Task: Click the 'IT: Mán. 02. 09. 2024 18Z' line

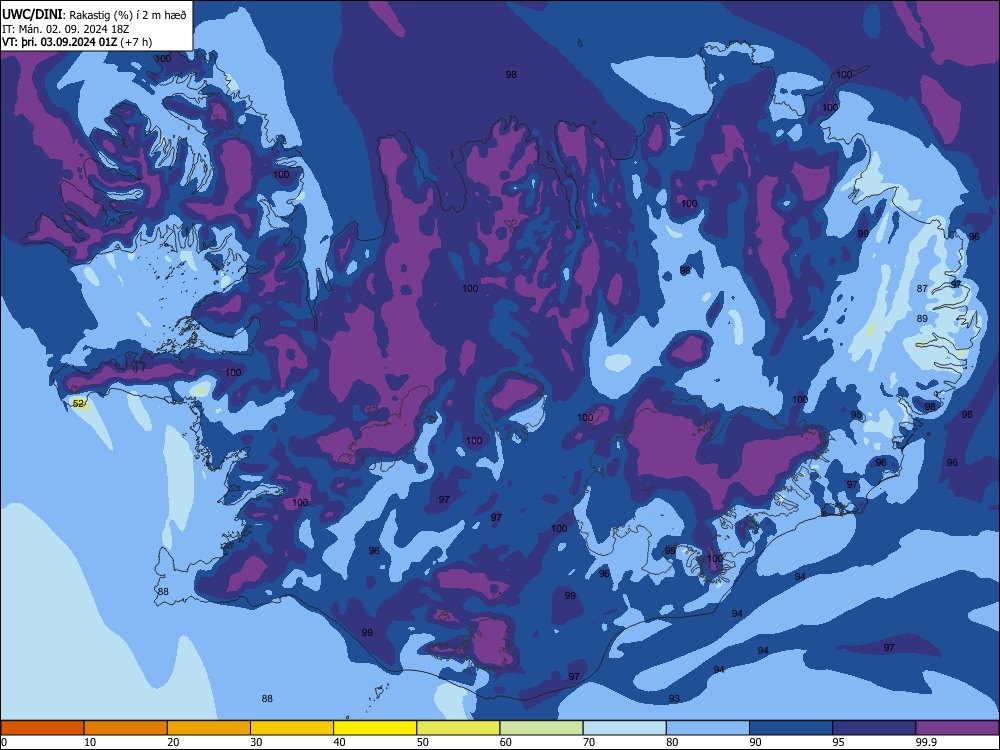Action: click(x=66, y=29)
